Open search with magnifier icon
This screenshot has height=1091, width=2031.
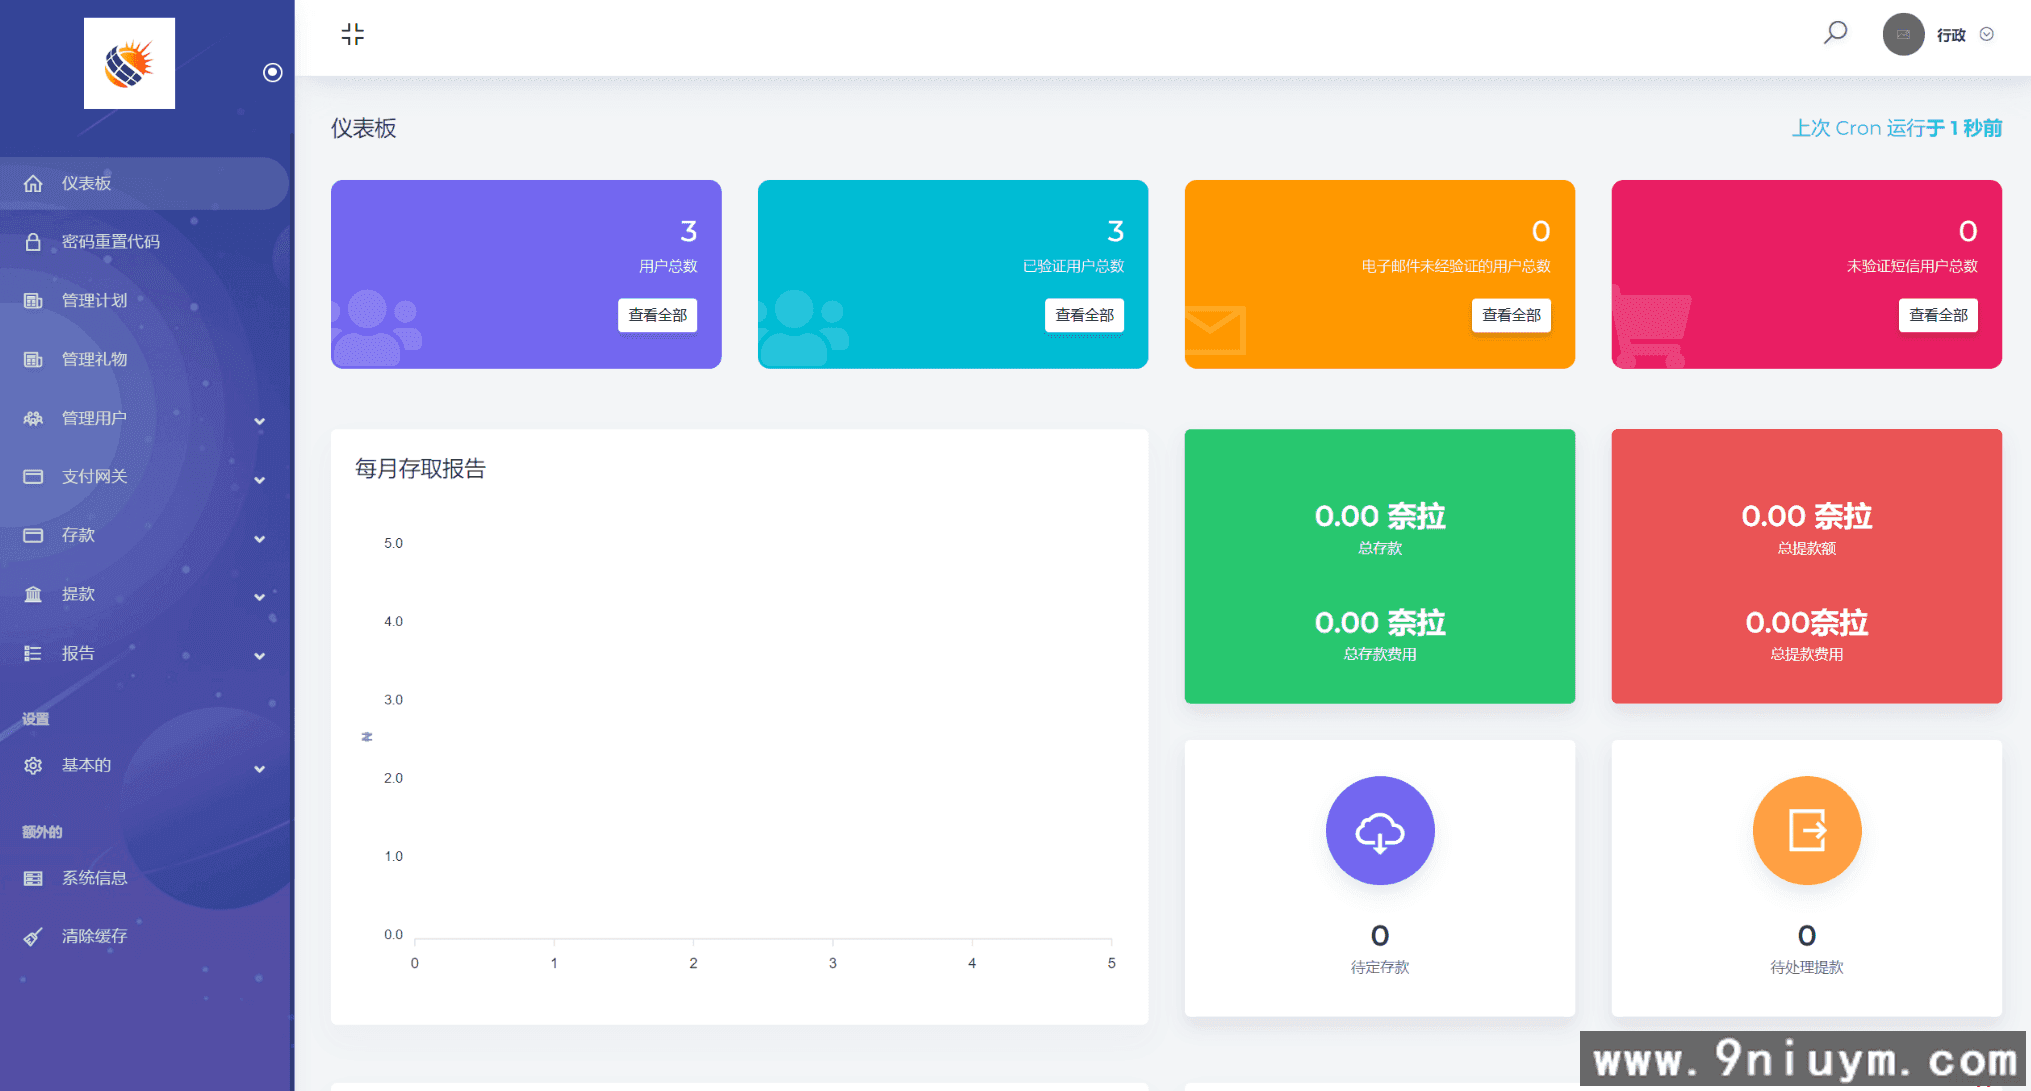[1835, 33]
